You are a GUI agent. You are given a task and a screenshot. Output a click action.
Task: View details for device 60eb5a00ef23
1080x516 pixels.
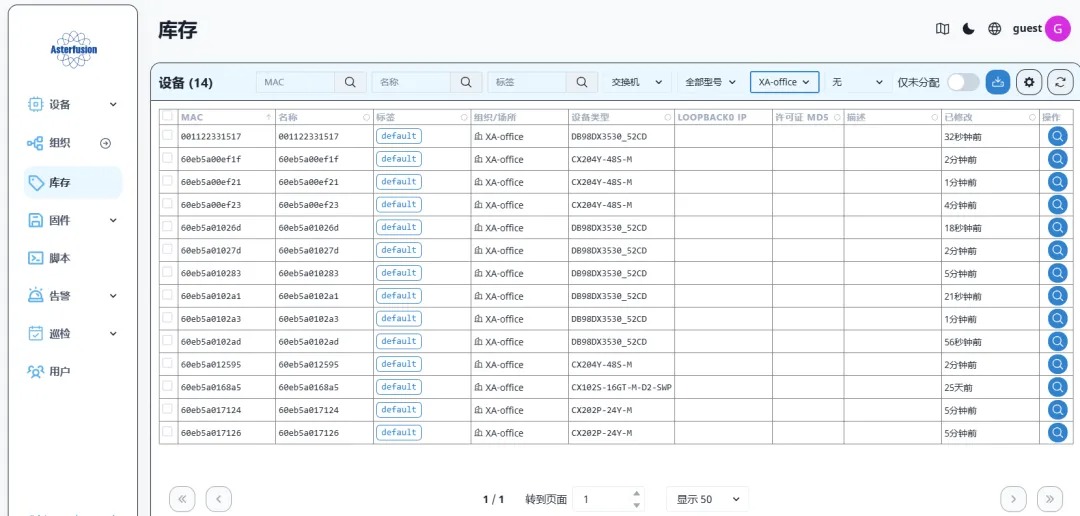[x=1057, y=205]
